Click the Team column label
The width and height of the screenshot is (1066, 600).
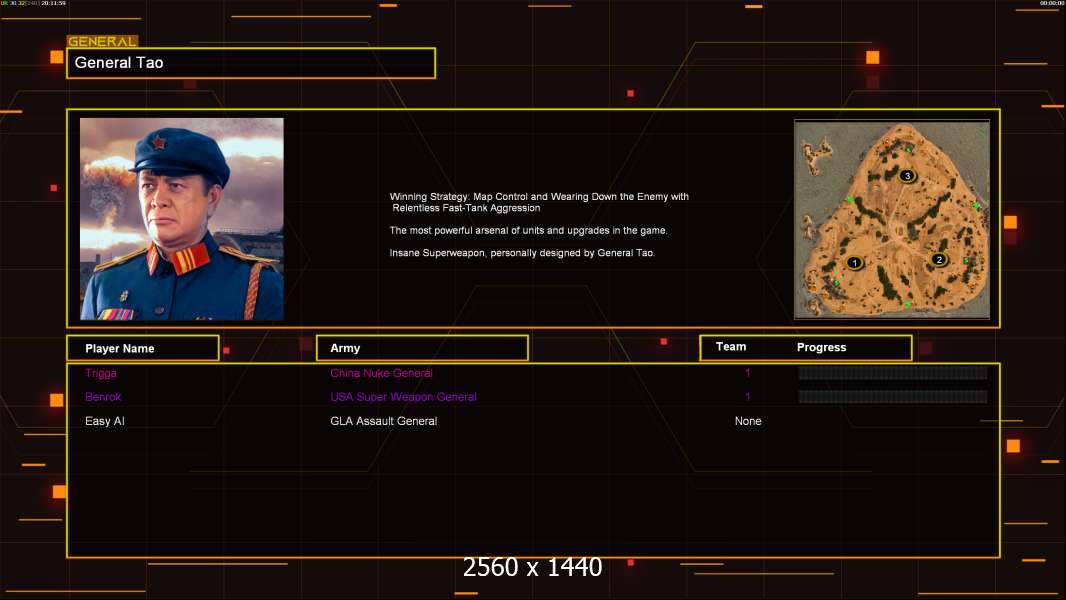click(x=731, y=347)
